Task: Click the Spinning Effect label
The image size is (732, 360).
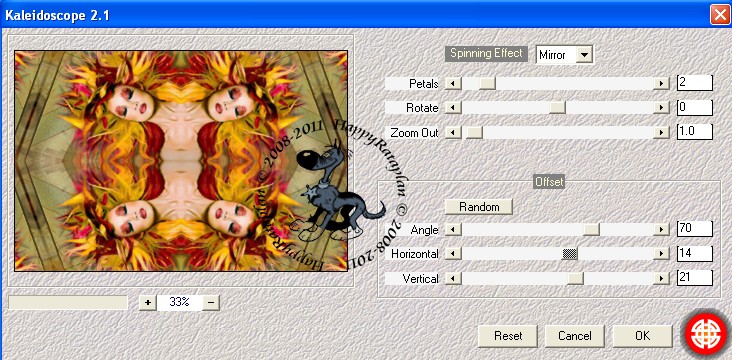Action: click(486, 53)
